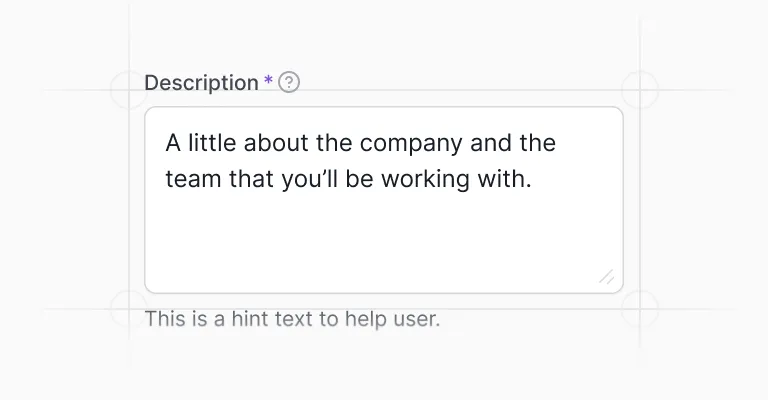This screenshot has height=400, width=768.
Task: Click the word "that" in second line
Action: tap(251, 179)
